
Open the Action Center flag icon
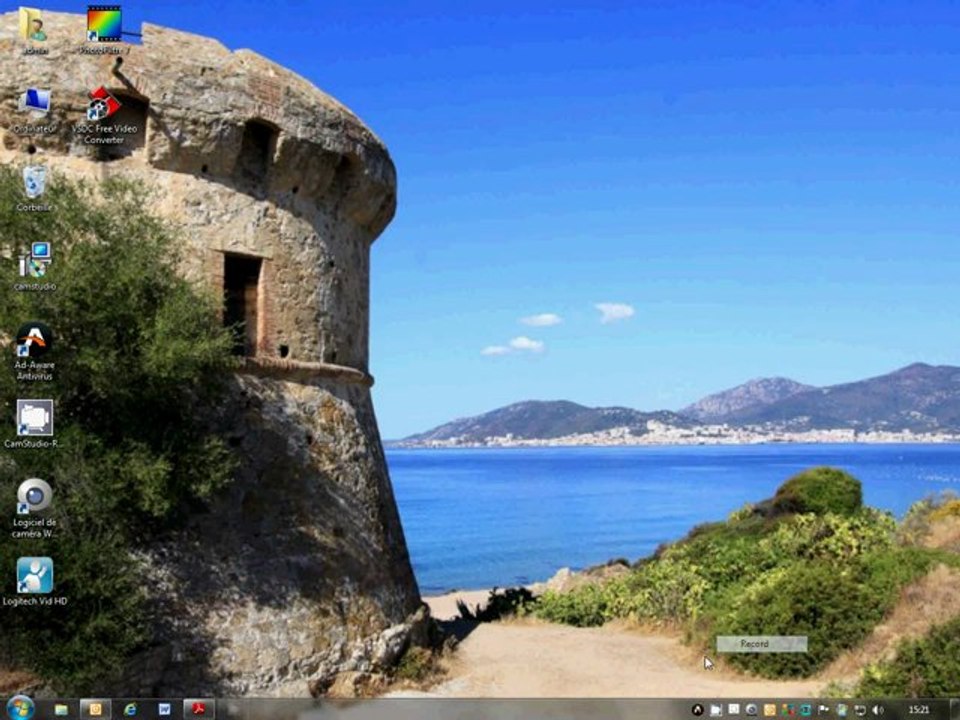(x=823, y=710)
